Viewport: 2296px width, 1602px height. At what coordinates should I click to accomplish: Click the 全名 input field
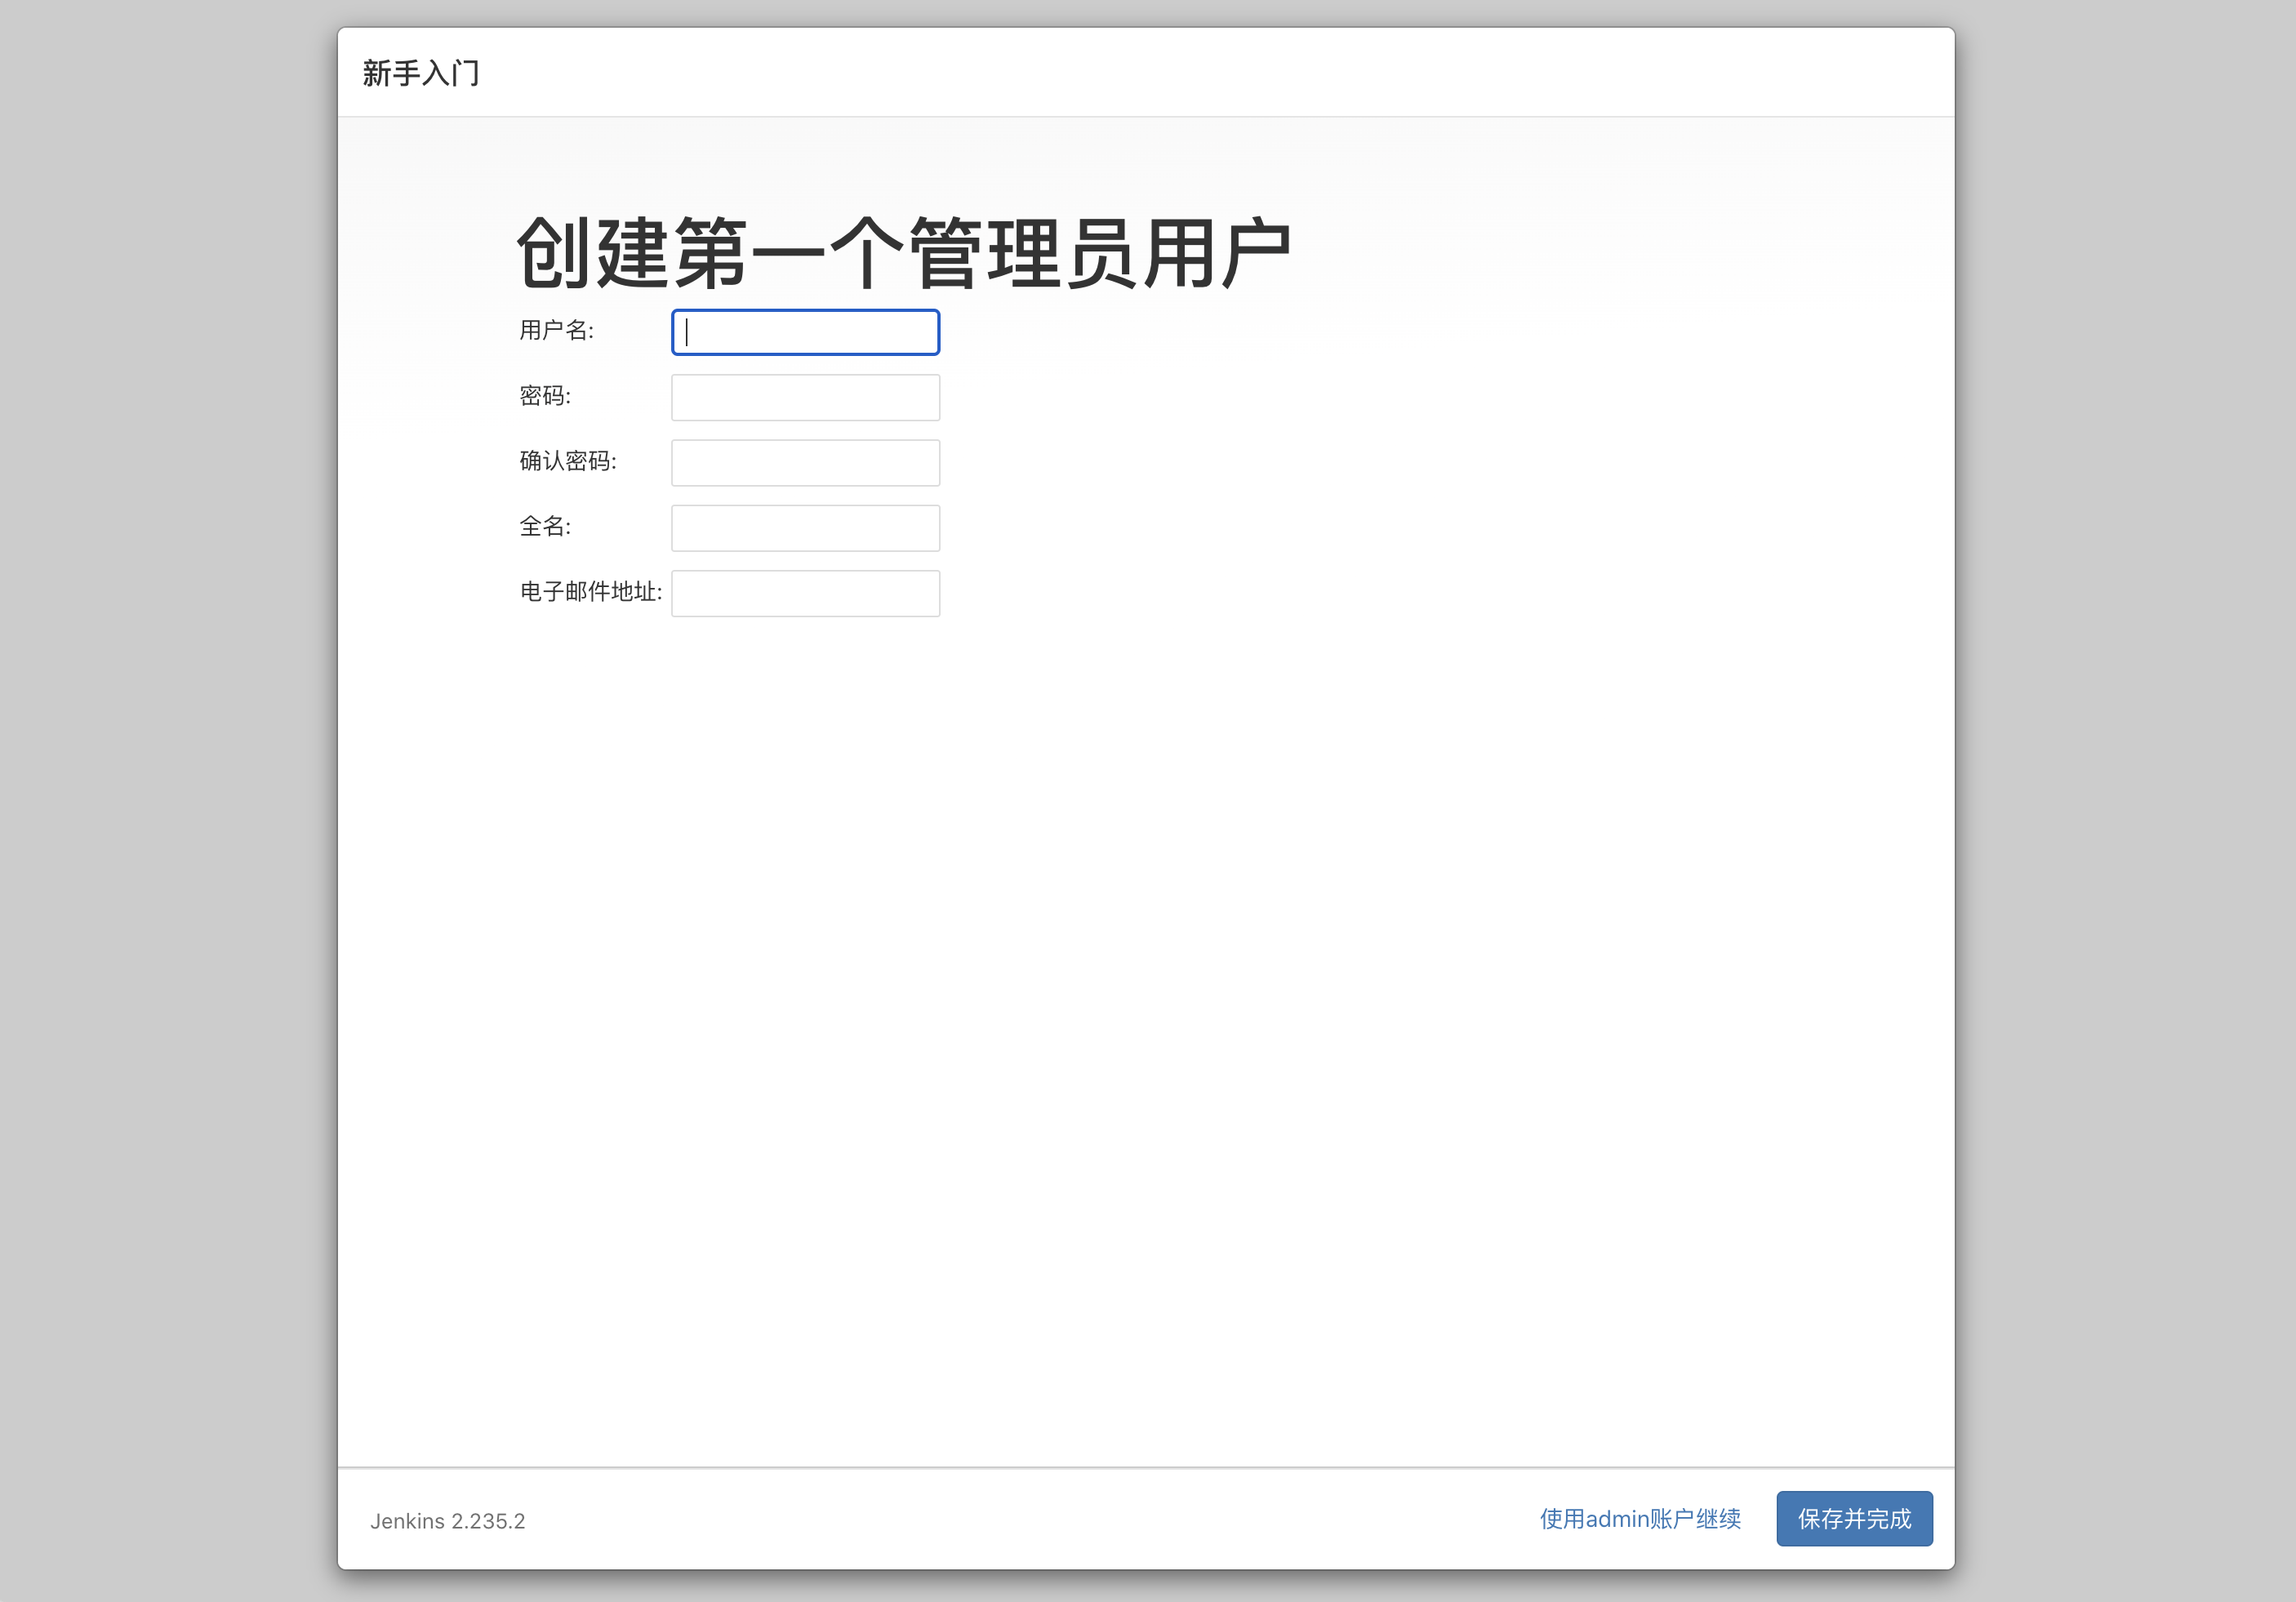coord(805,527)
